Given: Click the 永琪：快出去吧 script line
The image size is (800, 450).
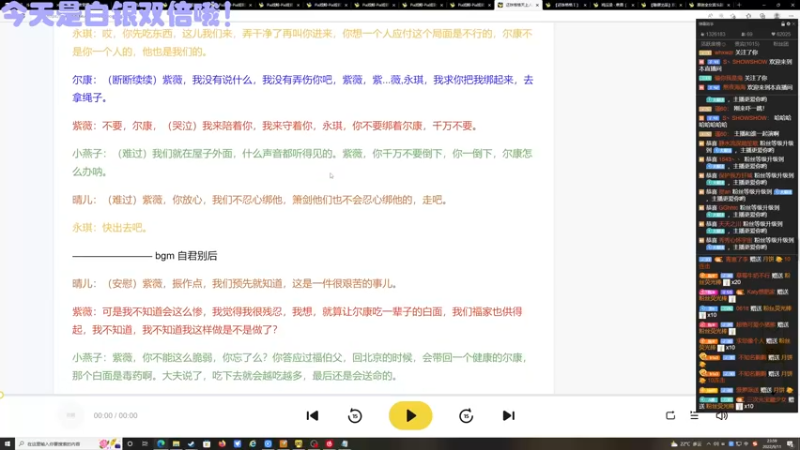Looking at the screenshot, I should (110, 228).
